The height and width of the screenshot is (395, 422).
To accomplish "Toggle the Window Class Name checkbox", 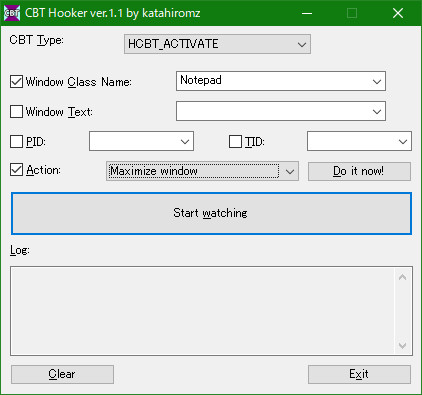I will pyautogui.click(x=16, y=82).
